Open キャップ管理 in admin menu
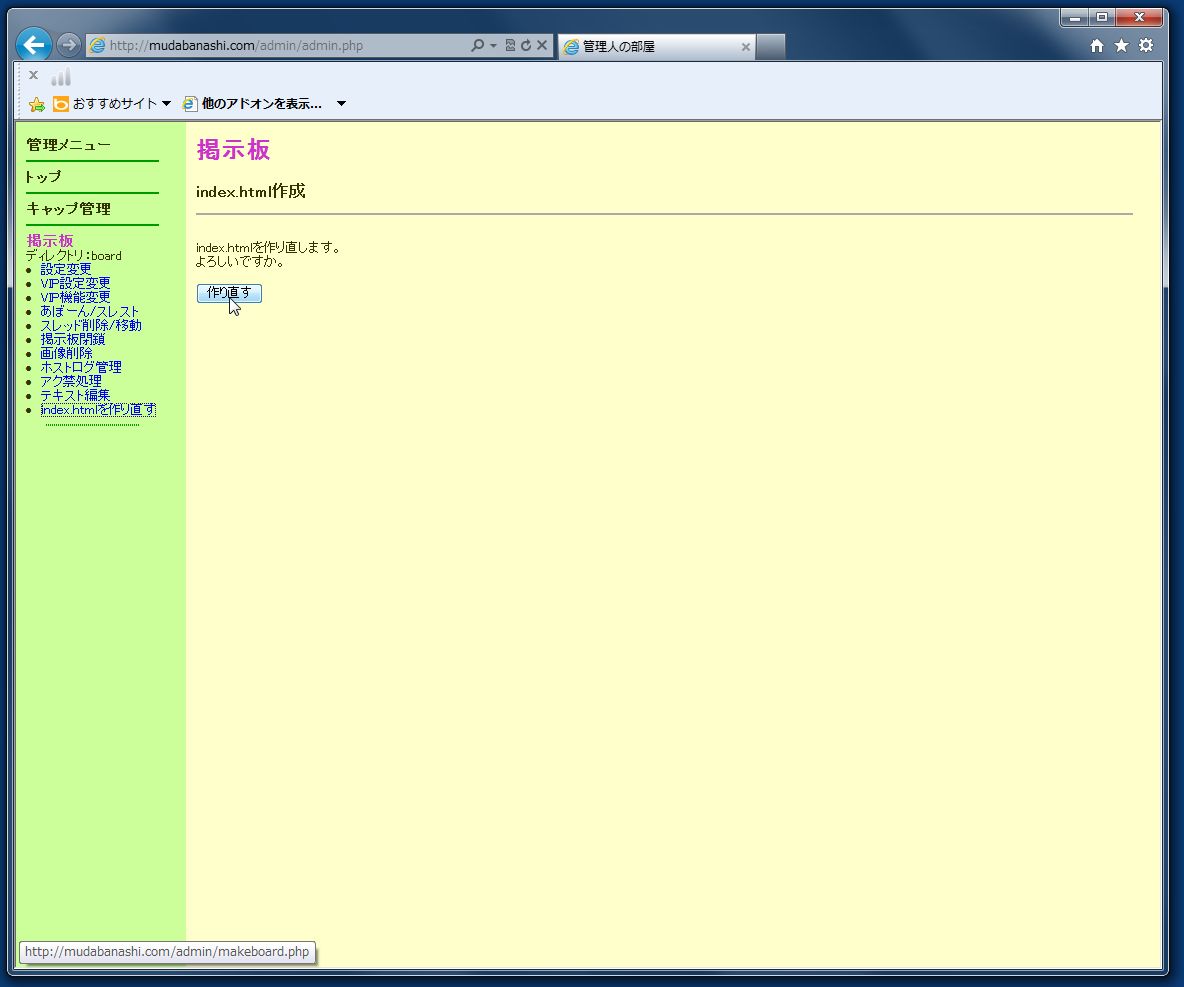Image resolution: width=1184 pixels, height=987 pixels. (69, 208)
